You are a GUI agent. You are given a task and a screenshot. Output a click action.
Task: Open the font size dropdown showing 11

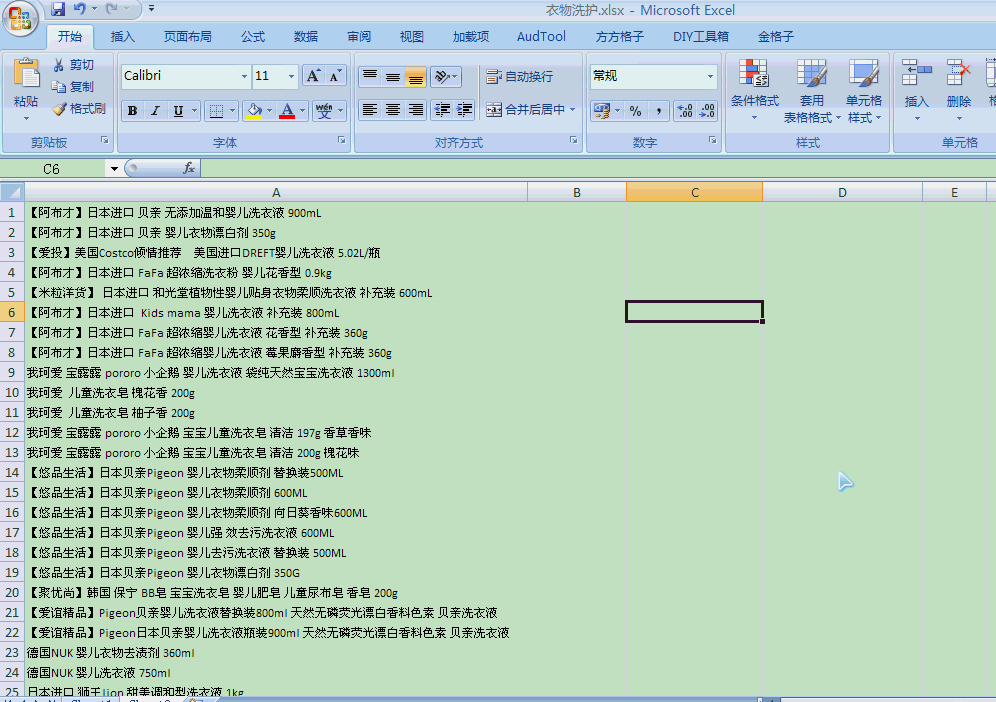tap(291, 77)
